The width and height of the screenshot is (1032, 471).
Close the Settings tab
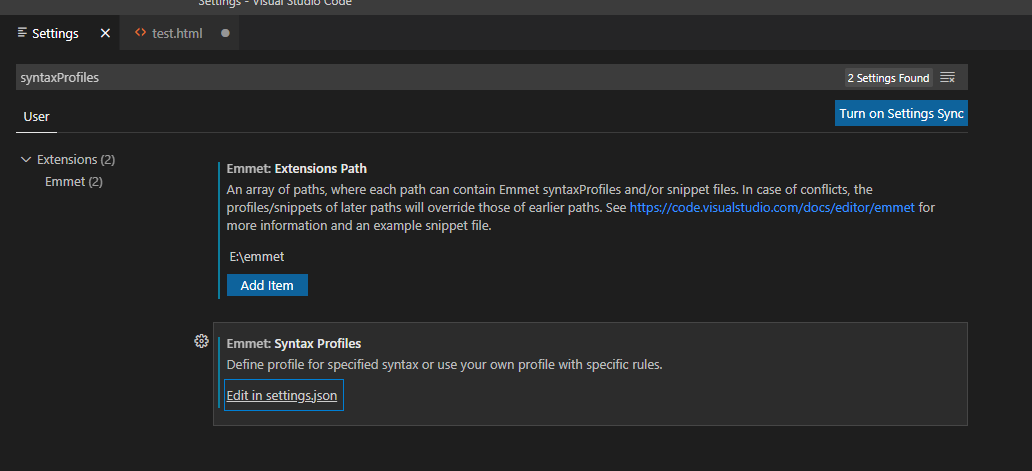point(105,33)
